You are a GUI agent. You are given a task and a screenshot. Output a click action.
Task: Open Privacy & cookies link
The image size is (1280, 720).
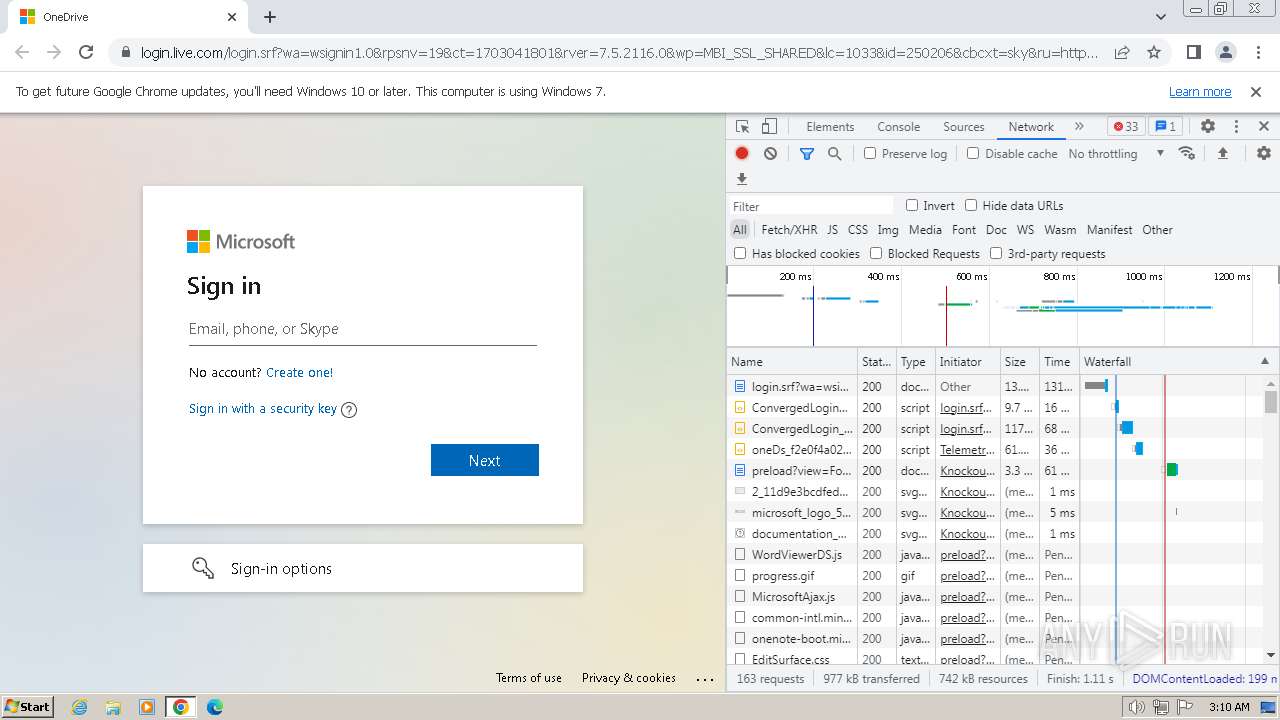tap(629, 678)
